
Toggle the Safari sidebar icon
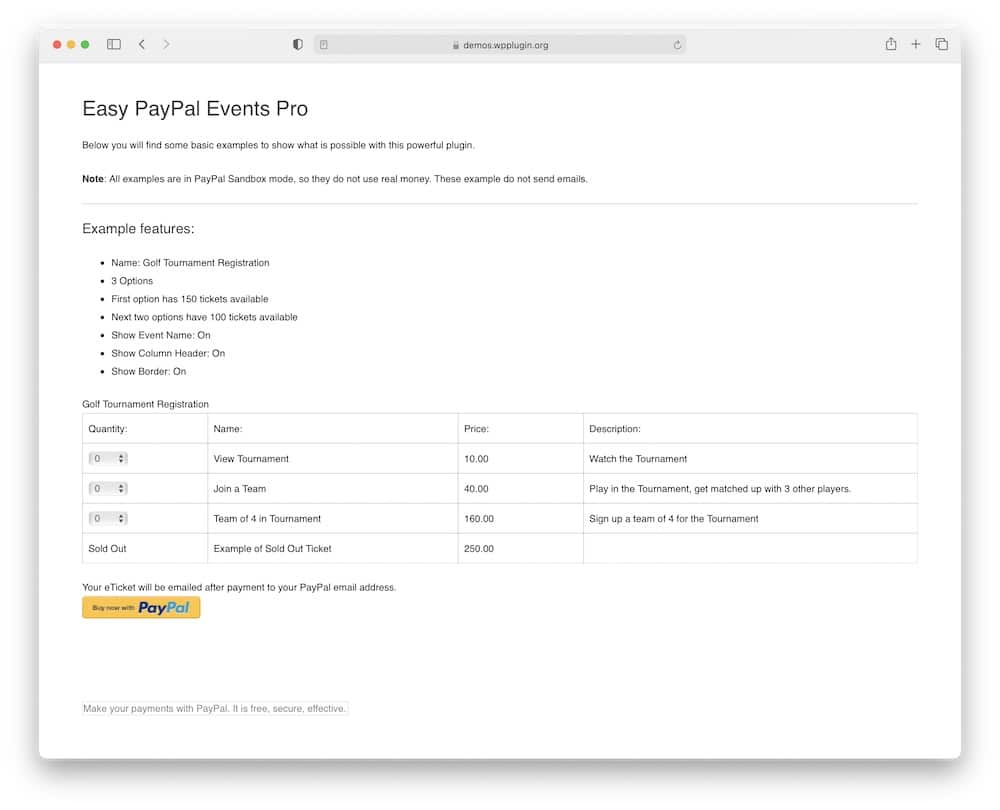point(114,44)
